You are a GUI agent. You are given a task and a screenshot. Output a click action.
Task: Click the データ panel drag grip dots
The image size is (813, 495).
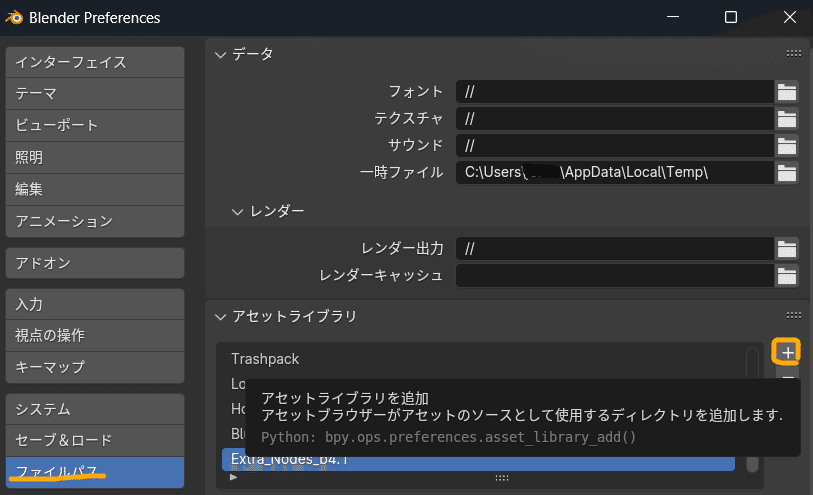click(794, 53)
